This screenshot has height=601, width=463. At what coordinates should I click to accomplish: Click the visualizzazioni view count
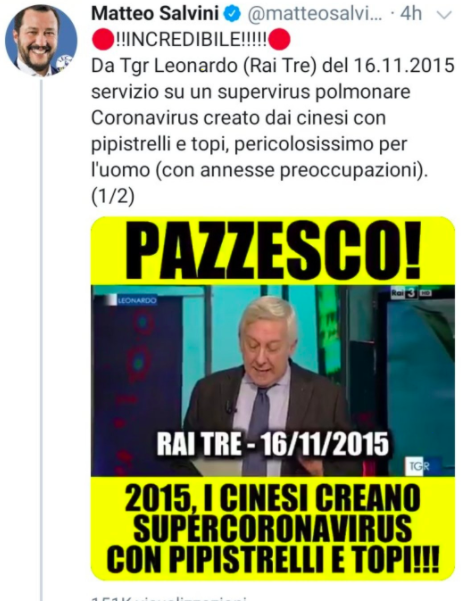(169, 598)
